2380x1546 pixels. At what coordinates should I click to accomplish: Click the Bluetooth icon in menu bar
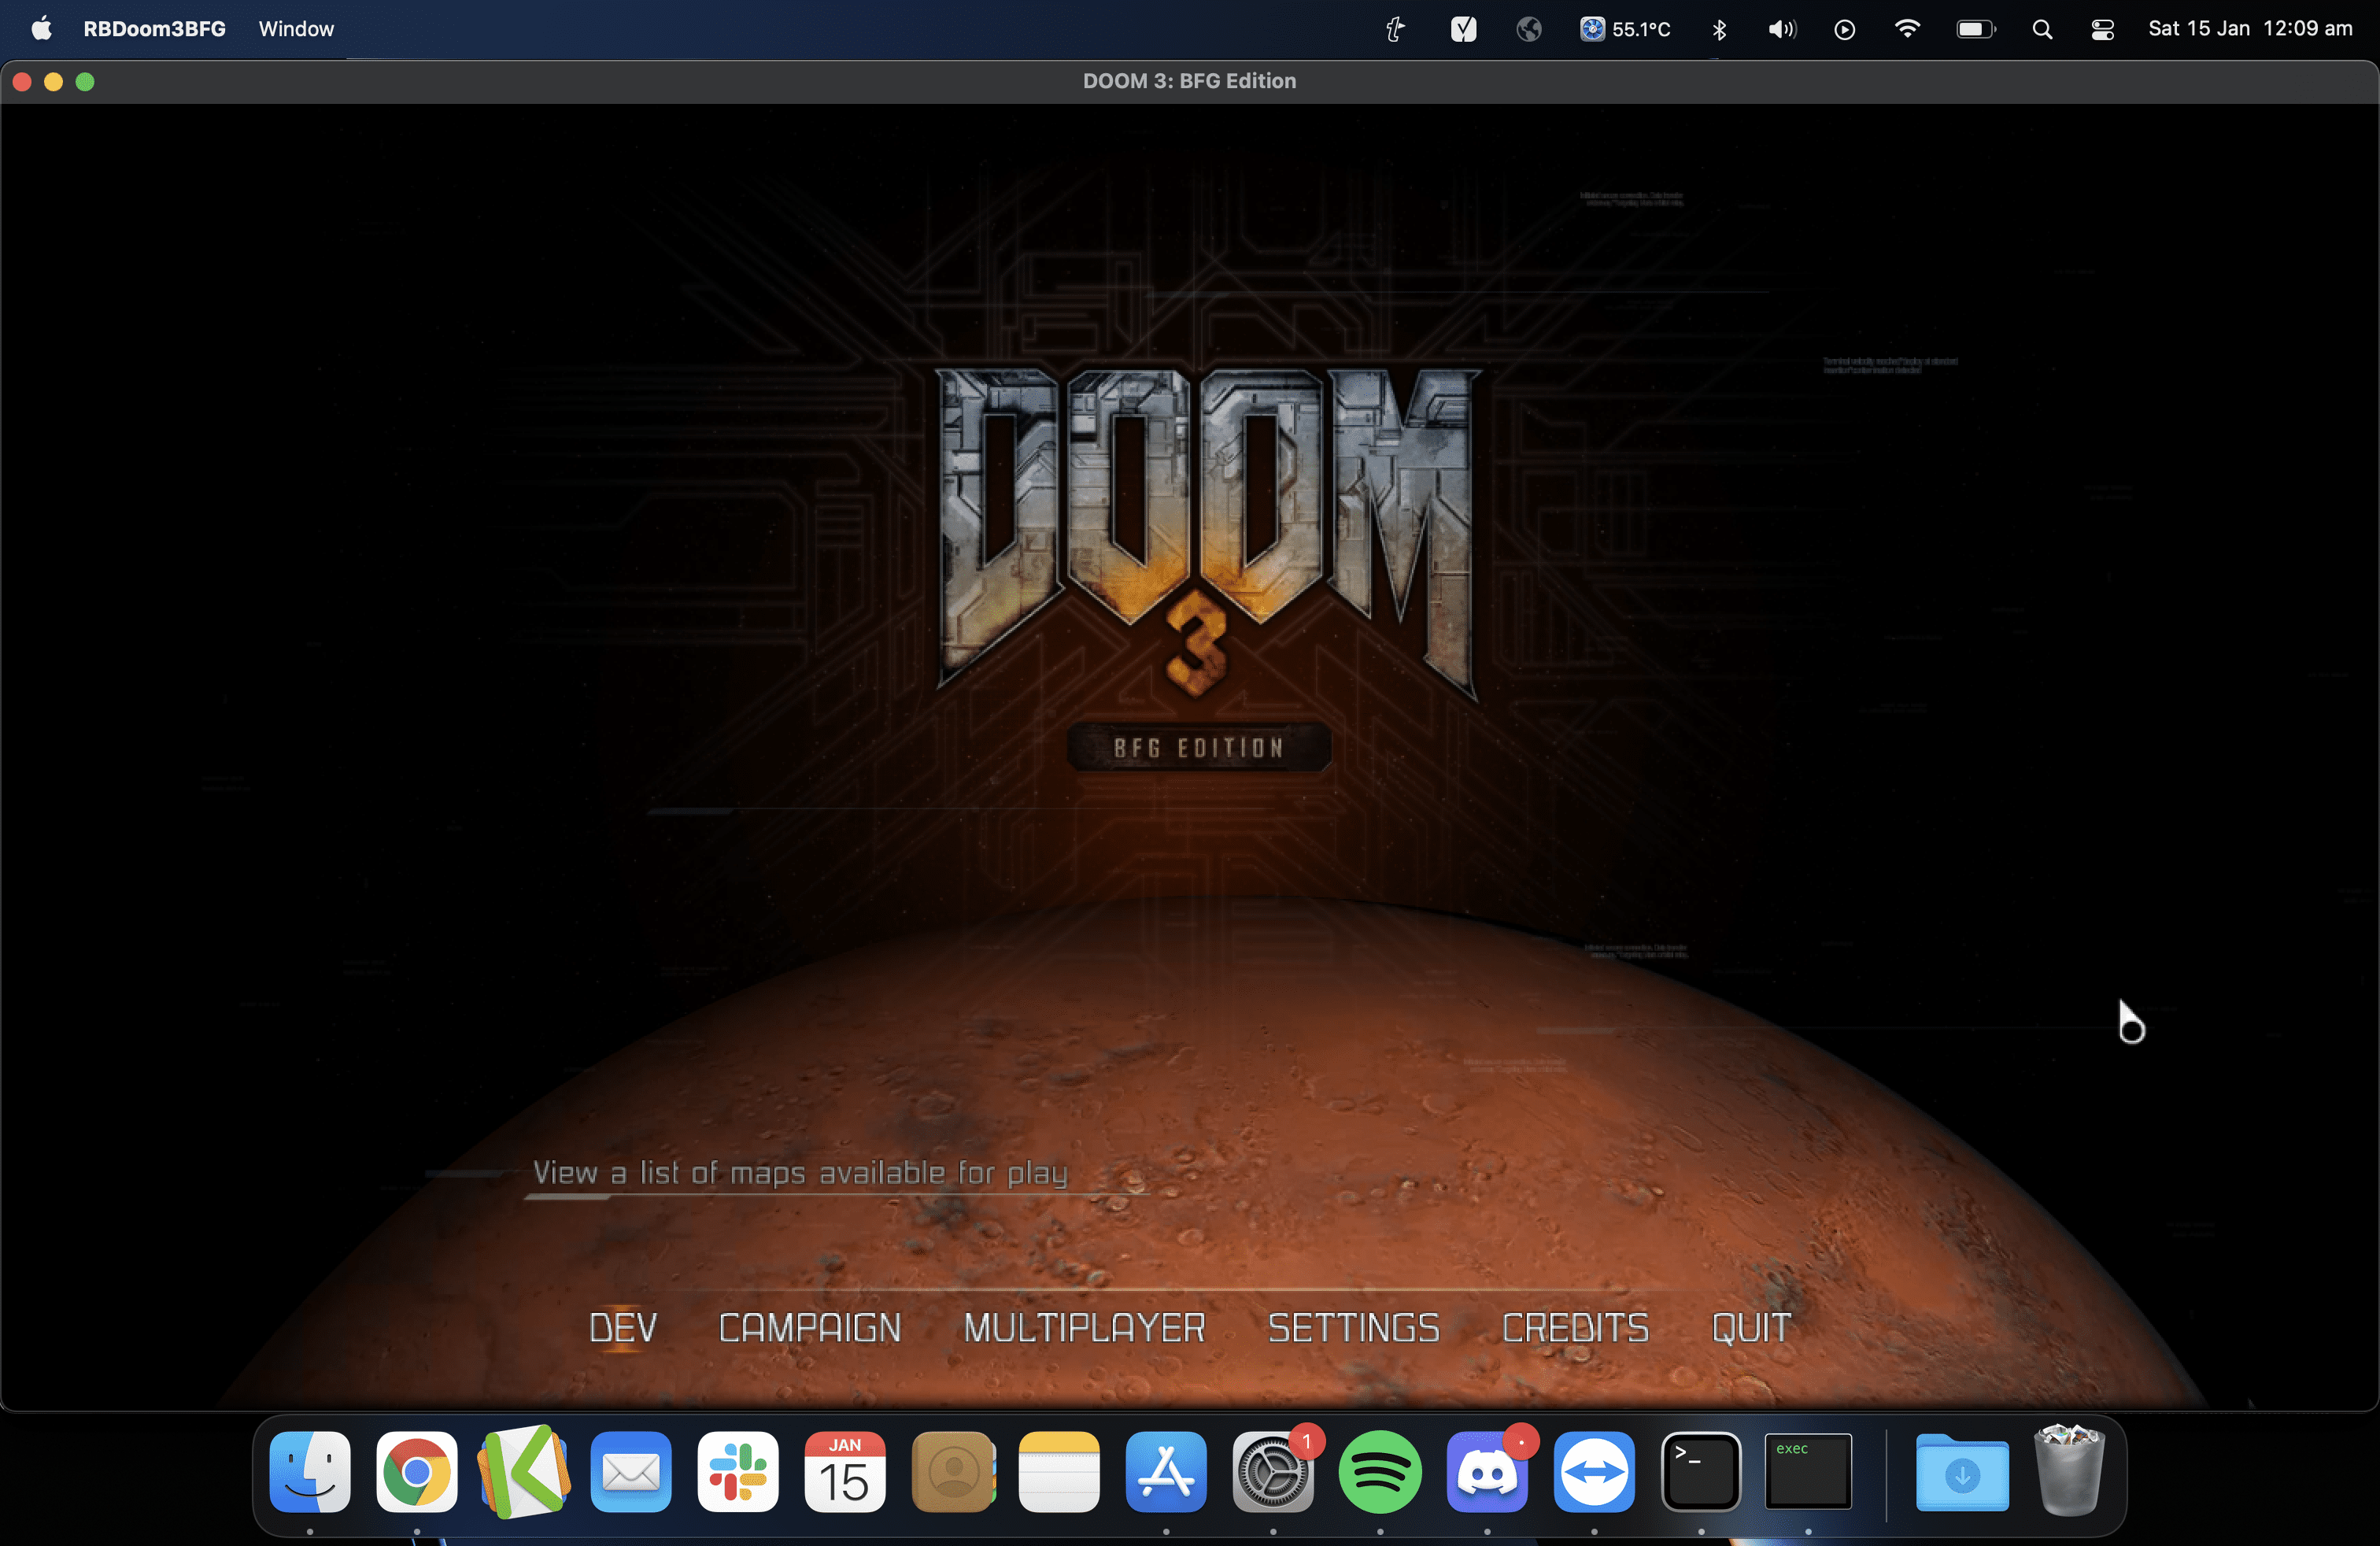(x=1719, y=29)
